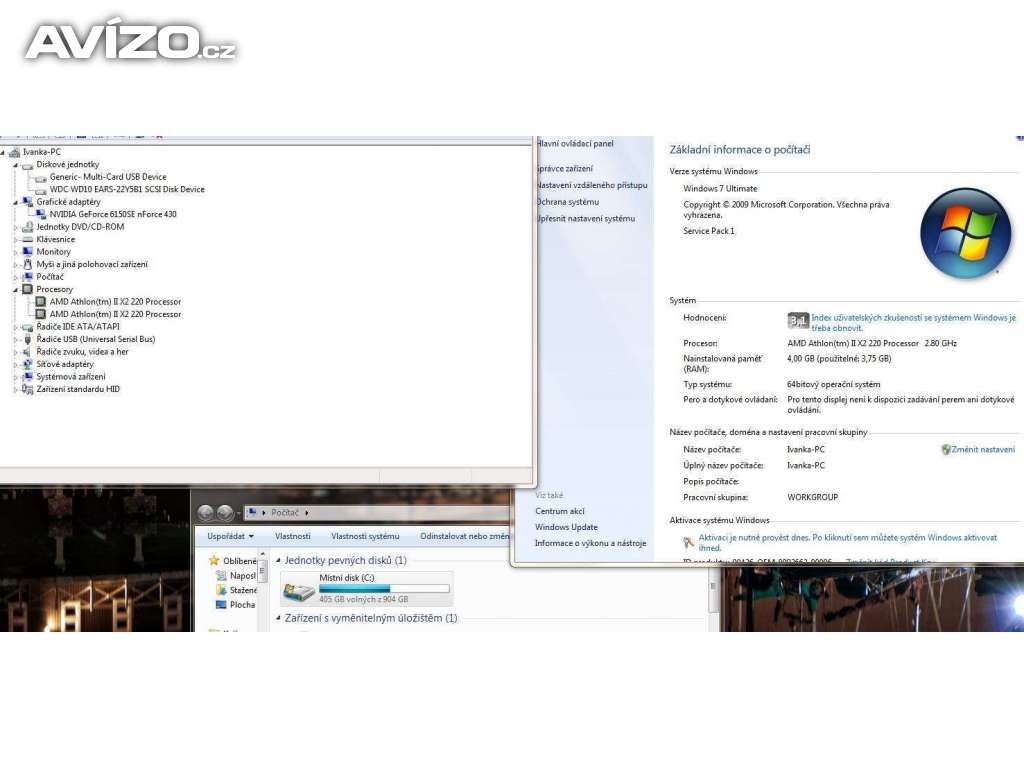Click the explorer Back arrow button

pyautogui.click(x=206, y=513)
